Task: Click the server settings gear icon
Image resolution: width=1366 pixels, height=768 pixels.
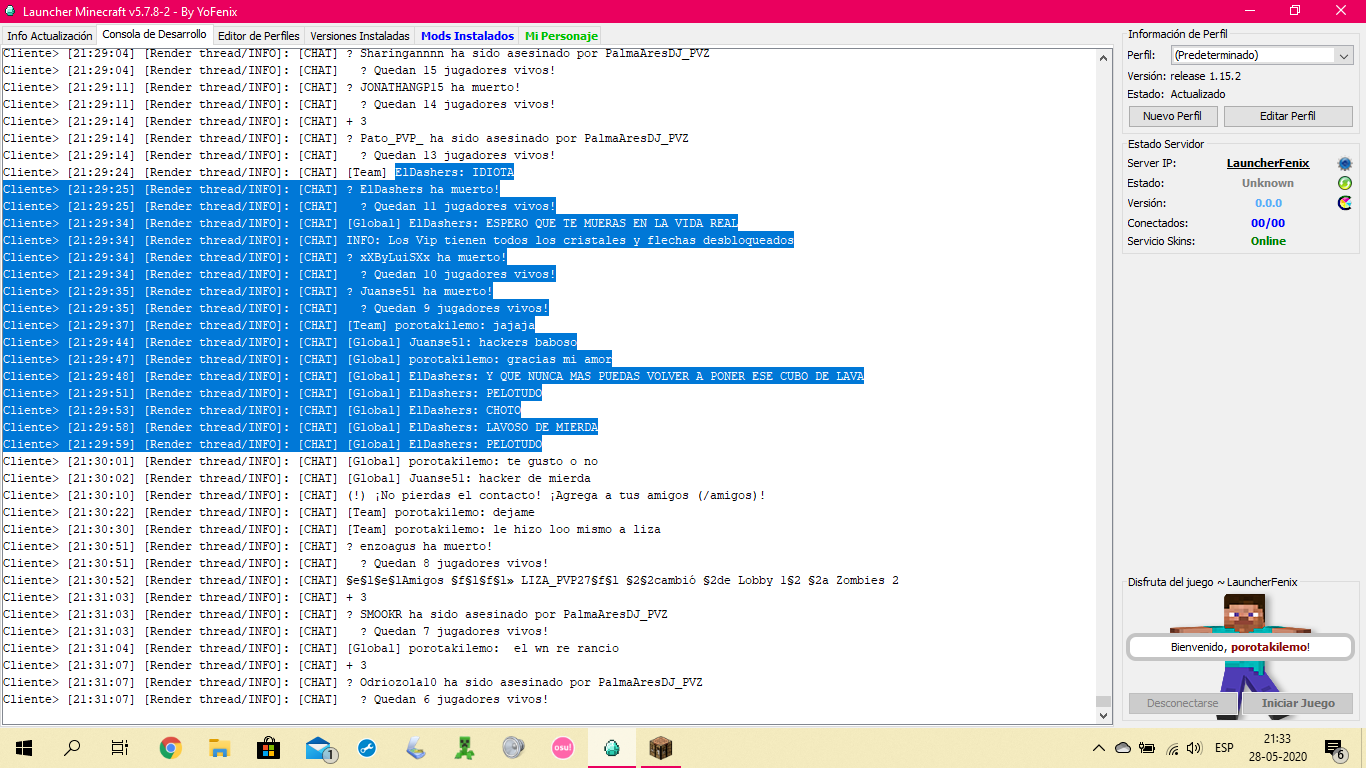Action: 1345,163
